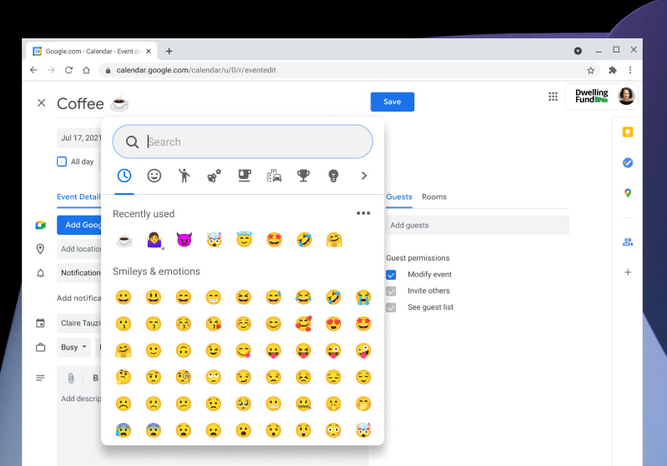Open the Chrome three-dot menu

click(x=630, y=70)
